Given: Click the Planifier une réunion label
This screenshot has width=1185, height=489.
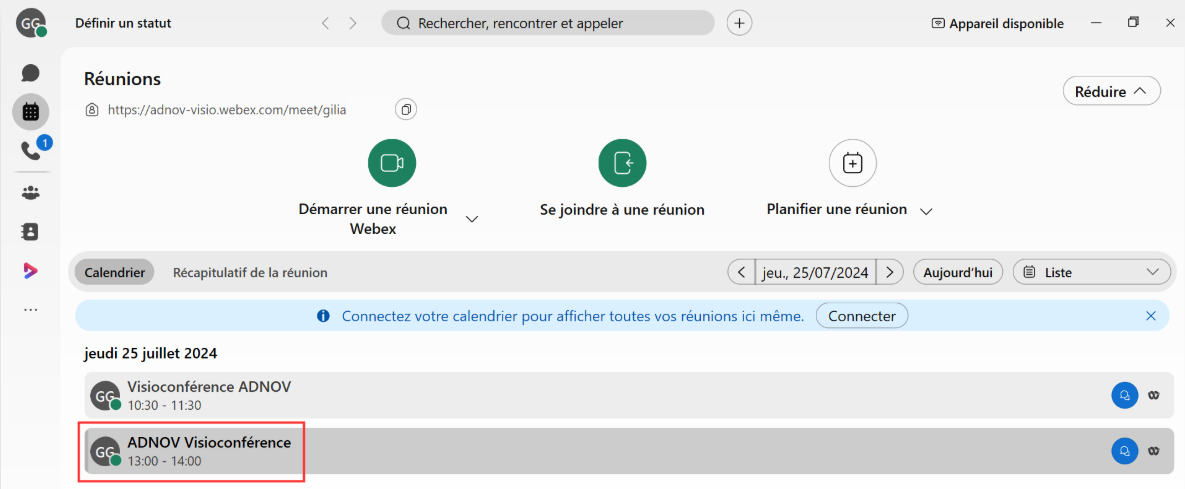Looking at the screenshot, I should click(x=837, y=209).
